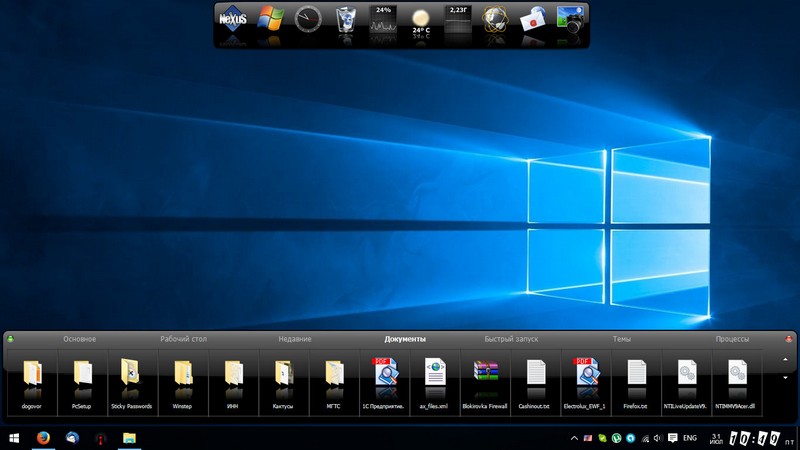Launch the globe network icon in dock

click(495, 19)
